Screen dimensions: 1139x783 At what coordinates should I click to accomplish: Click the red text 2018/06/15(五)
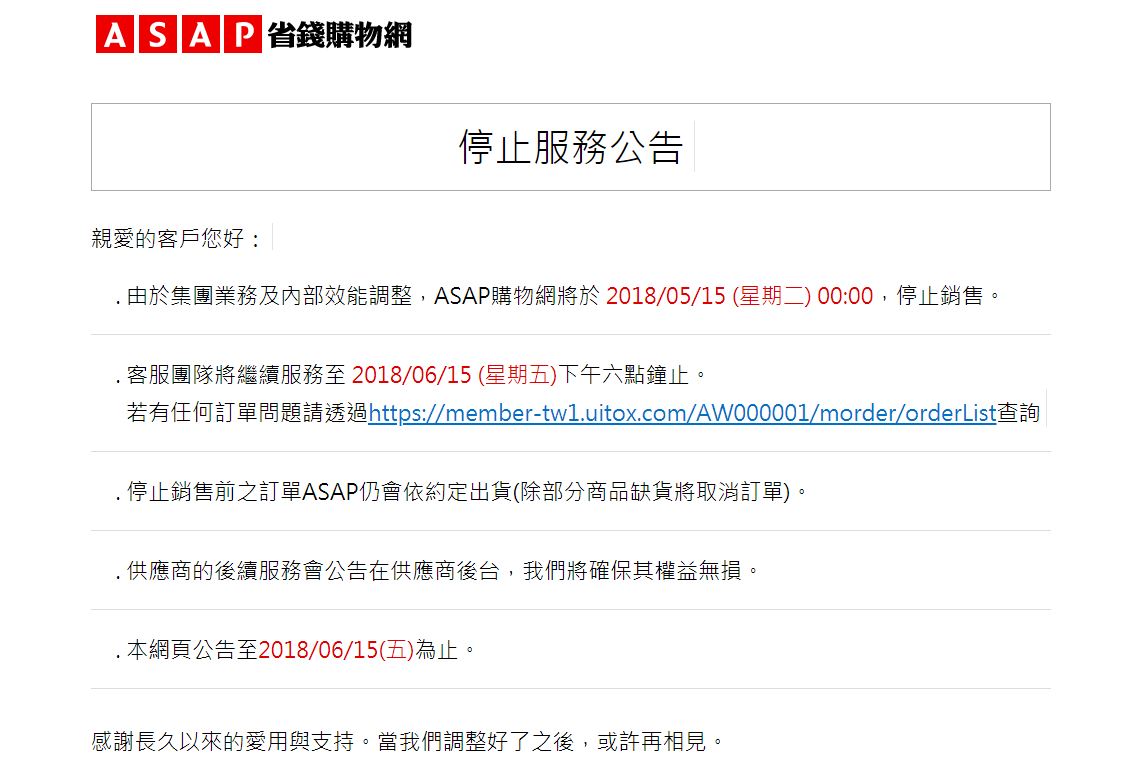336,649
